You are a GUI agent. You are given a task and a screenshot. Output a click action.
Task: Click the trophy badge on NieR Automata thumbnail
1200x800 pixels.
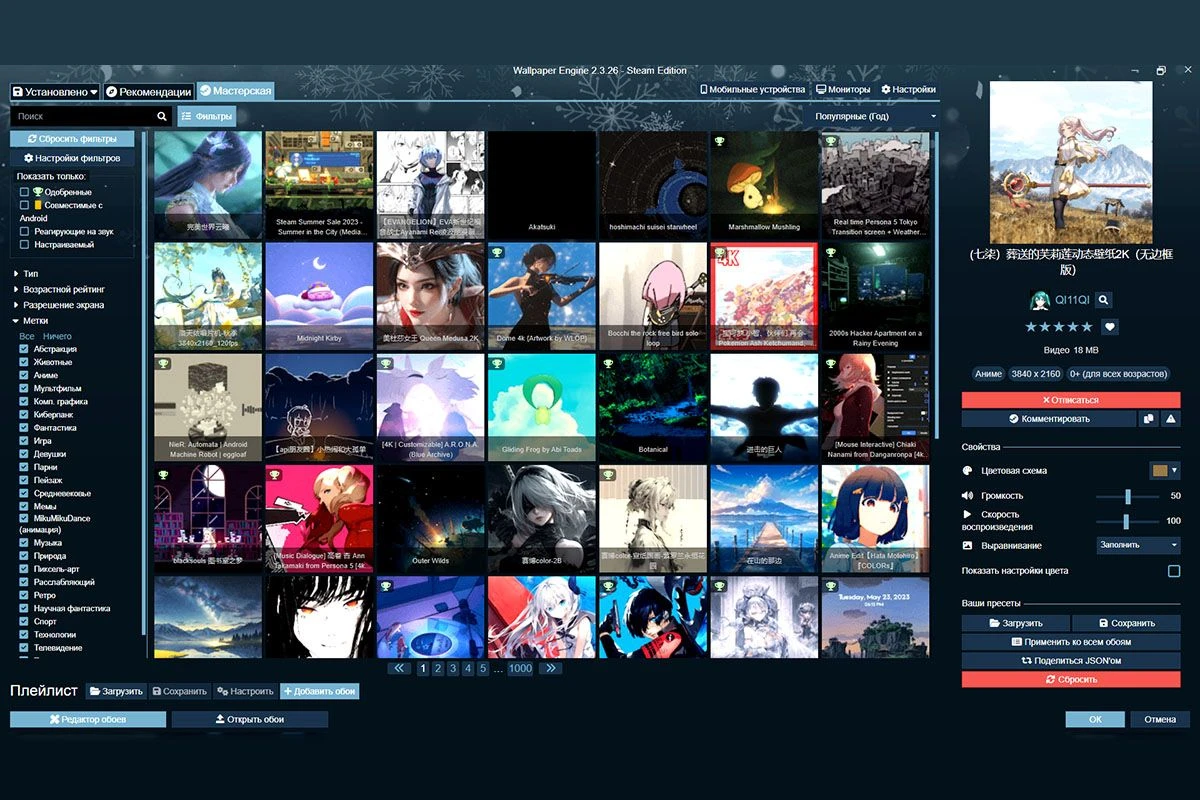point(163,364)
